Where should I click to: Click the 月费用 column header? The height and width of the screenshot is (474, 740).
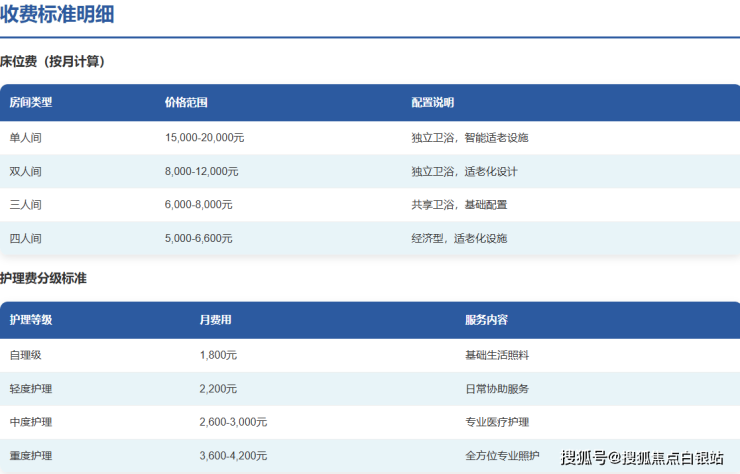click(x=216, y=320)
